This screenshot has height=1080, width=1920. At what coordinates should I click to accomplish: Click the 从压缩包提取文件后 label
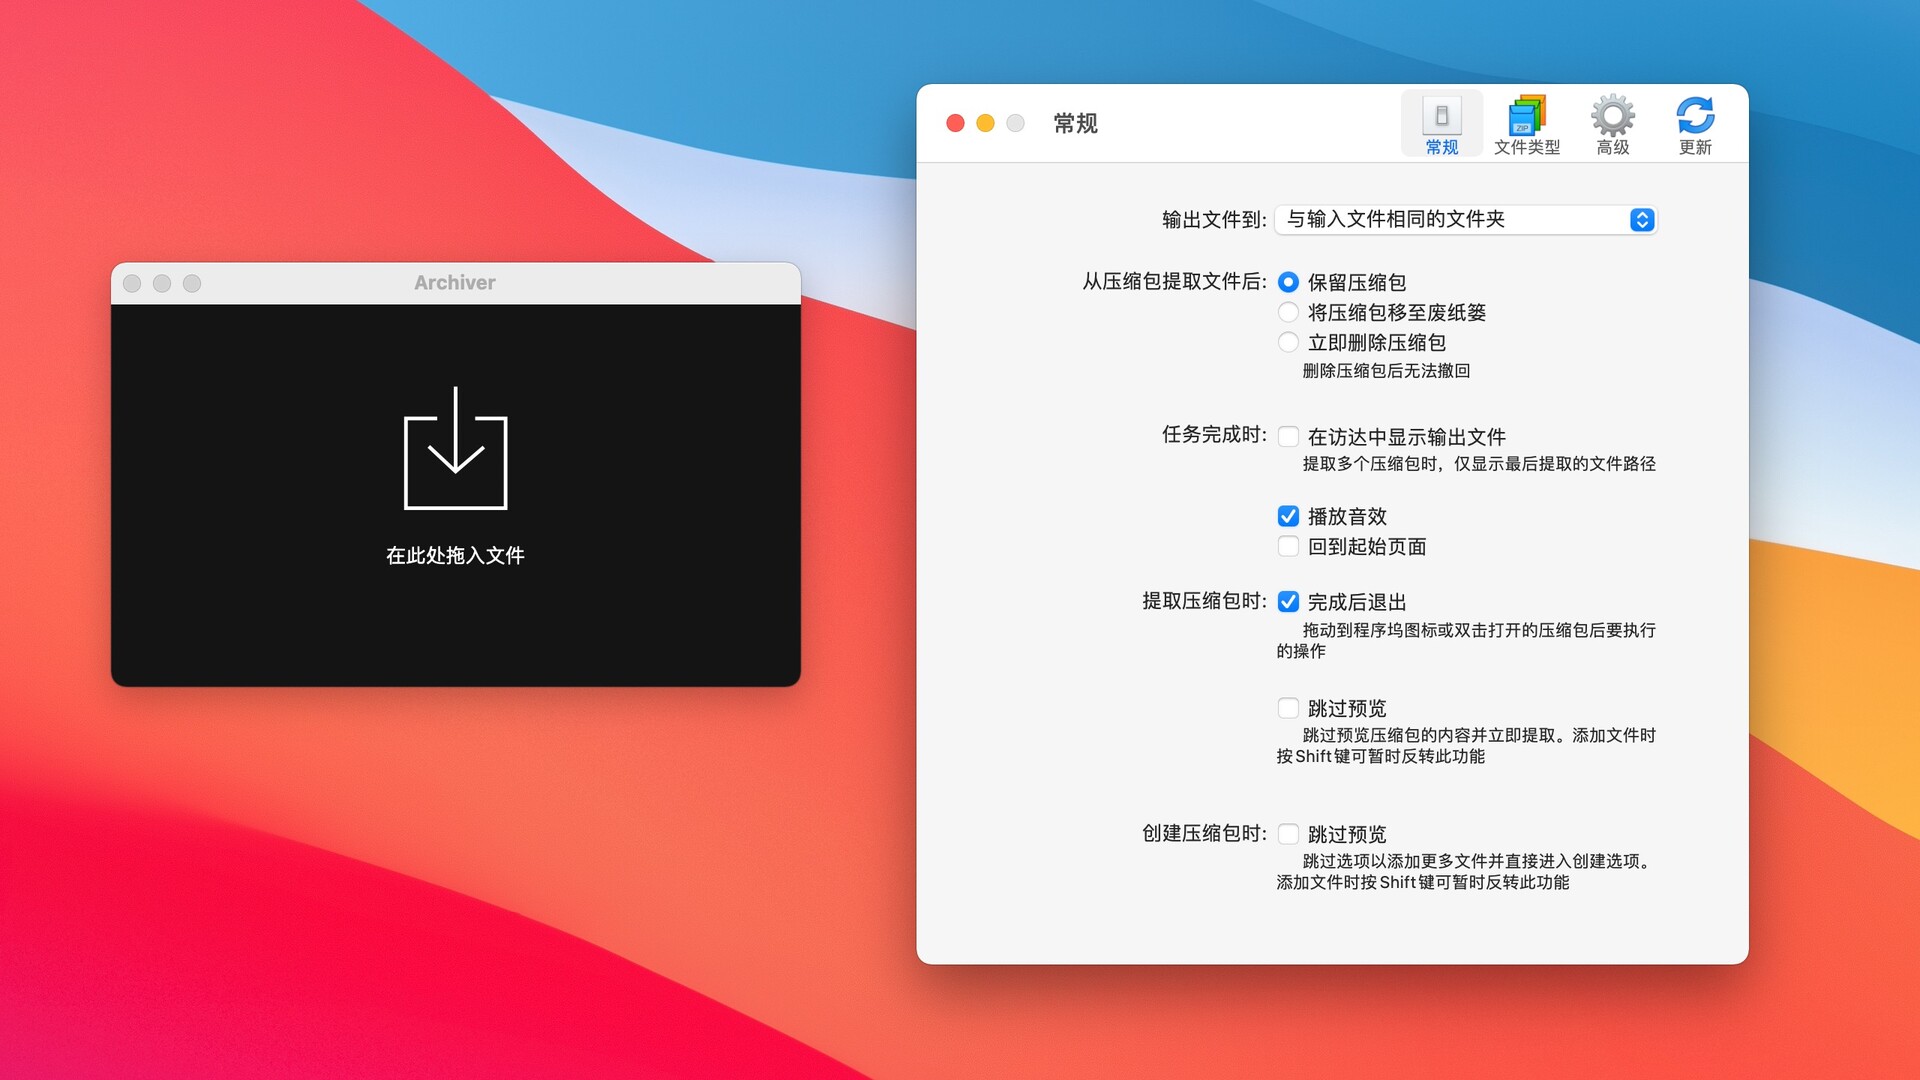pos(1174,282)
